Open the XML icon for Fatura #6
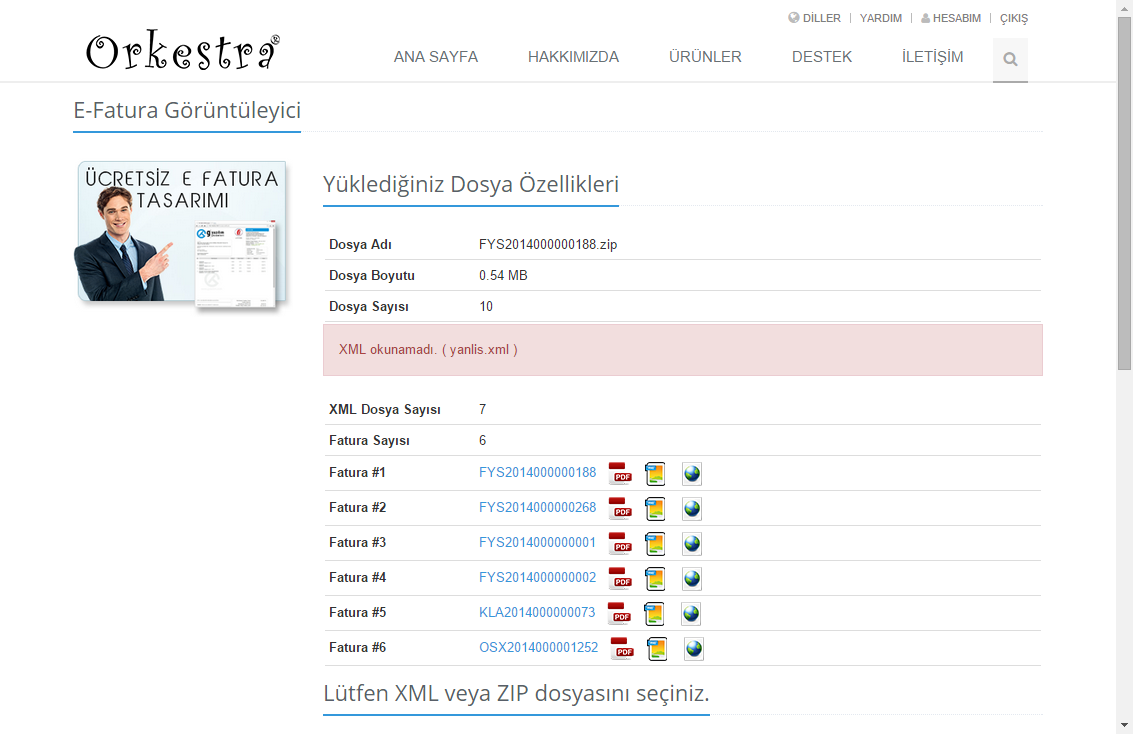Screen dimensions: 1133x734 (x=657, y=648)
